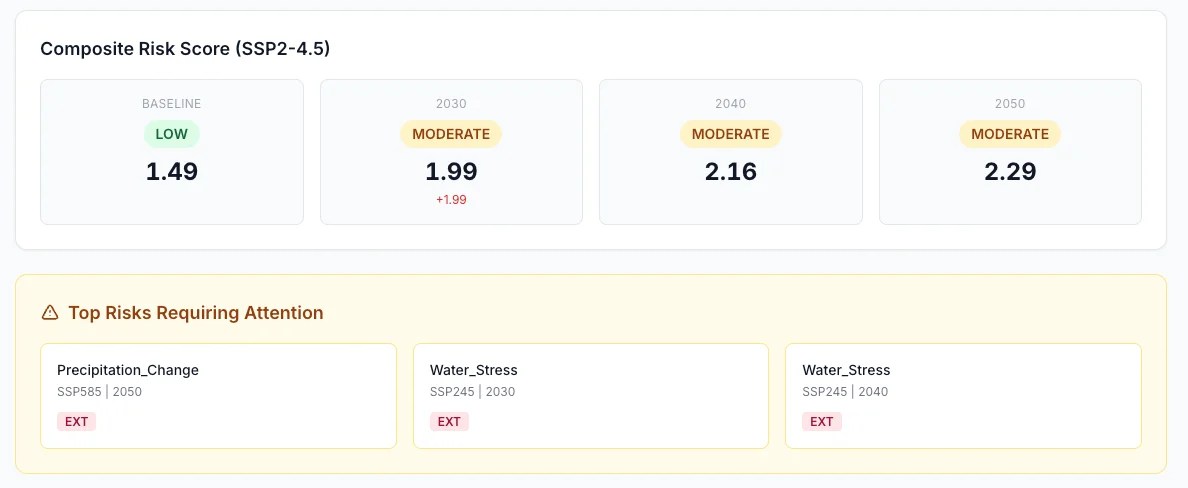The image size is (1188, 488).
Task: Click the MODERATE badge in the 2040 card
Action: point(731,134)
